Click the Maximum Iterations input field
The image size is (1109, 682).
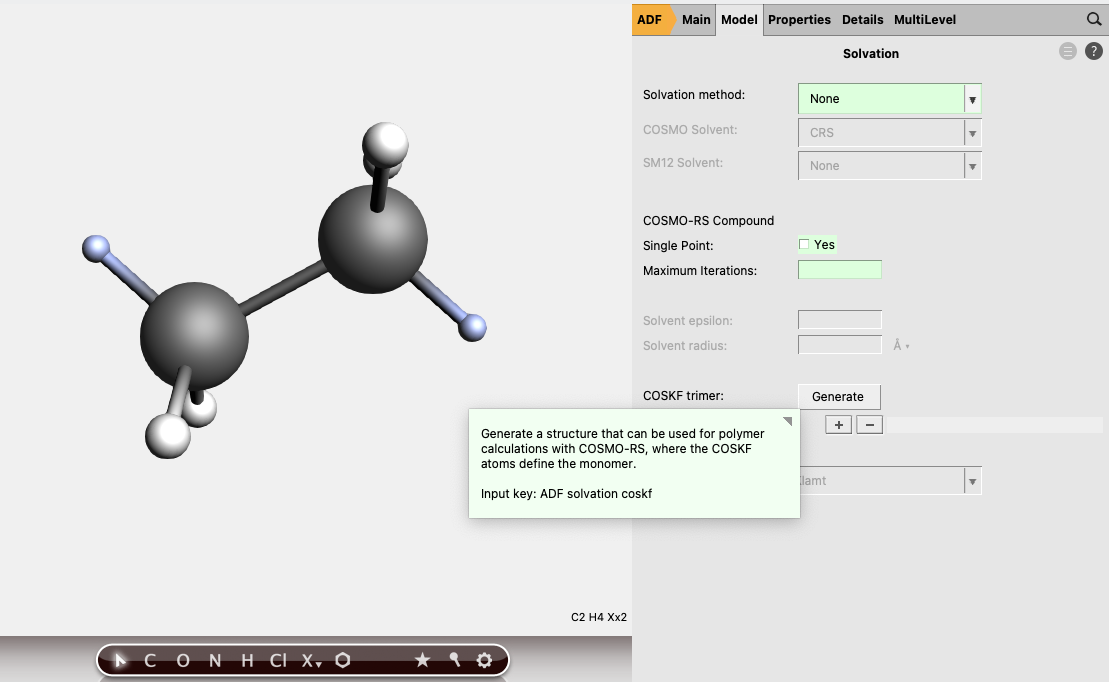pos(839,270)
